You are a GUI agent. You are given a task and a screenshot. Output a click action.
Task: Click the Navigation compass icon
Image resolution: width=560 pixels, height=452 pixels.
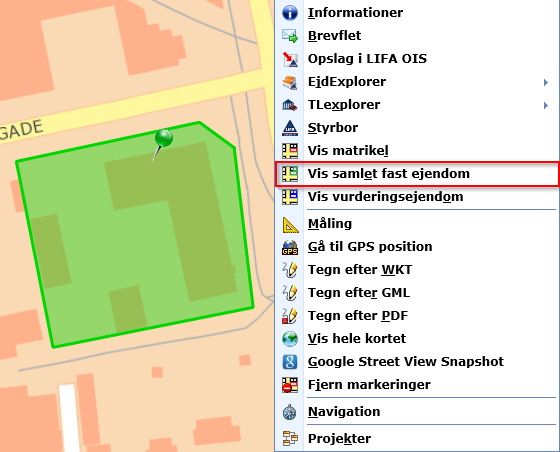[x=290, y=412]
